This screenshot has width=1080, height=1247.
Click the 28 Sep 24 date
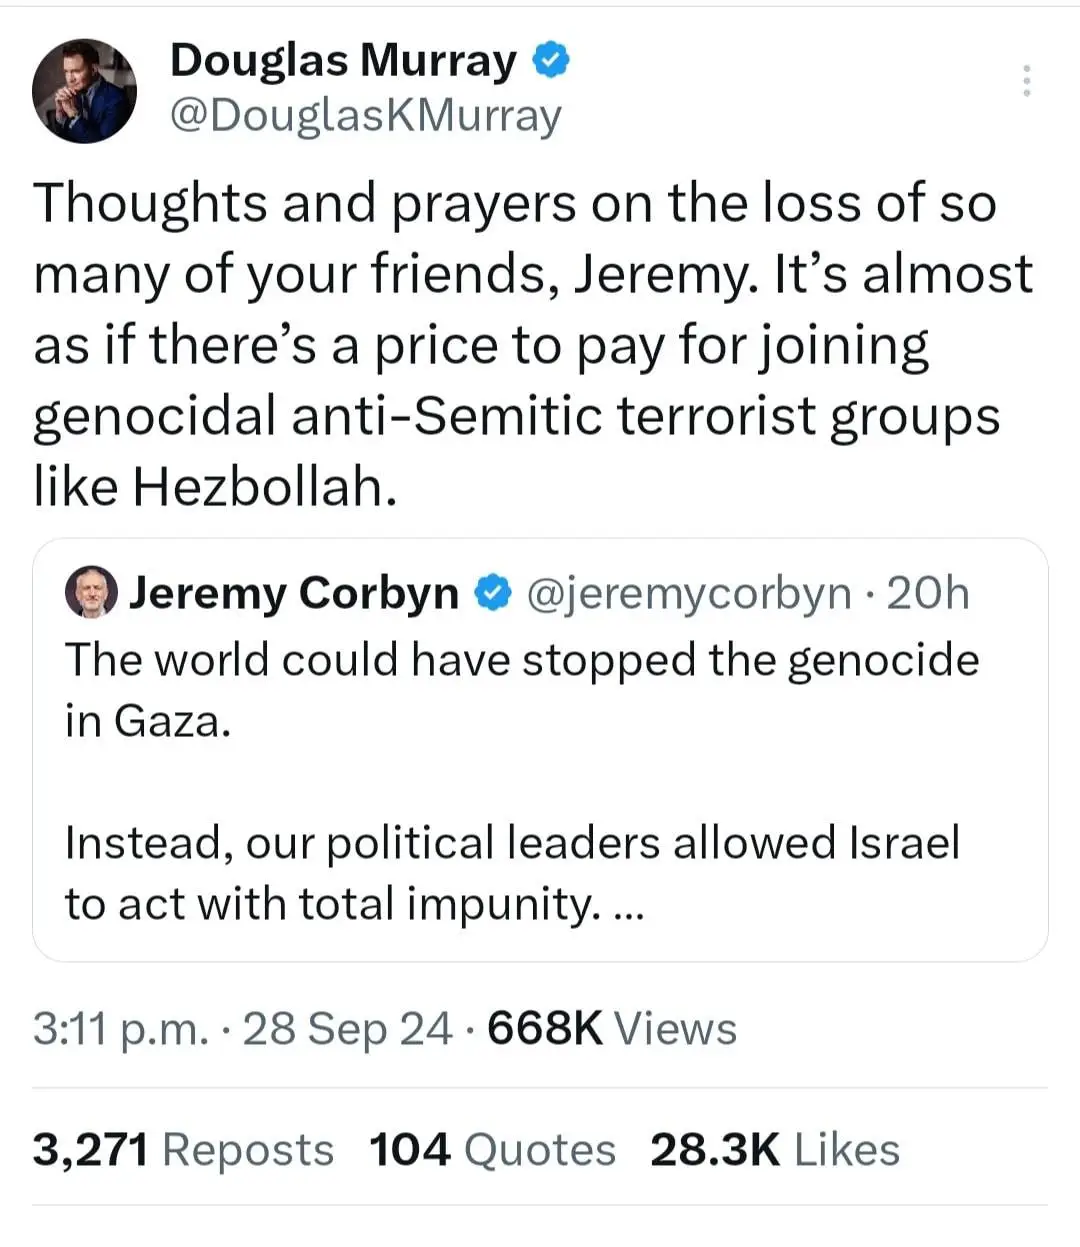(x=347, y=1029)
